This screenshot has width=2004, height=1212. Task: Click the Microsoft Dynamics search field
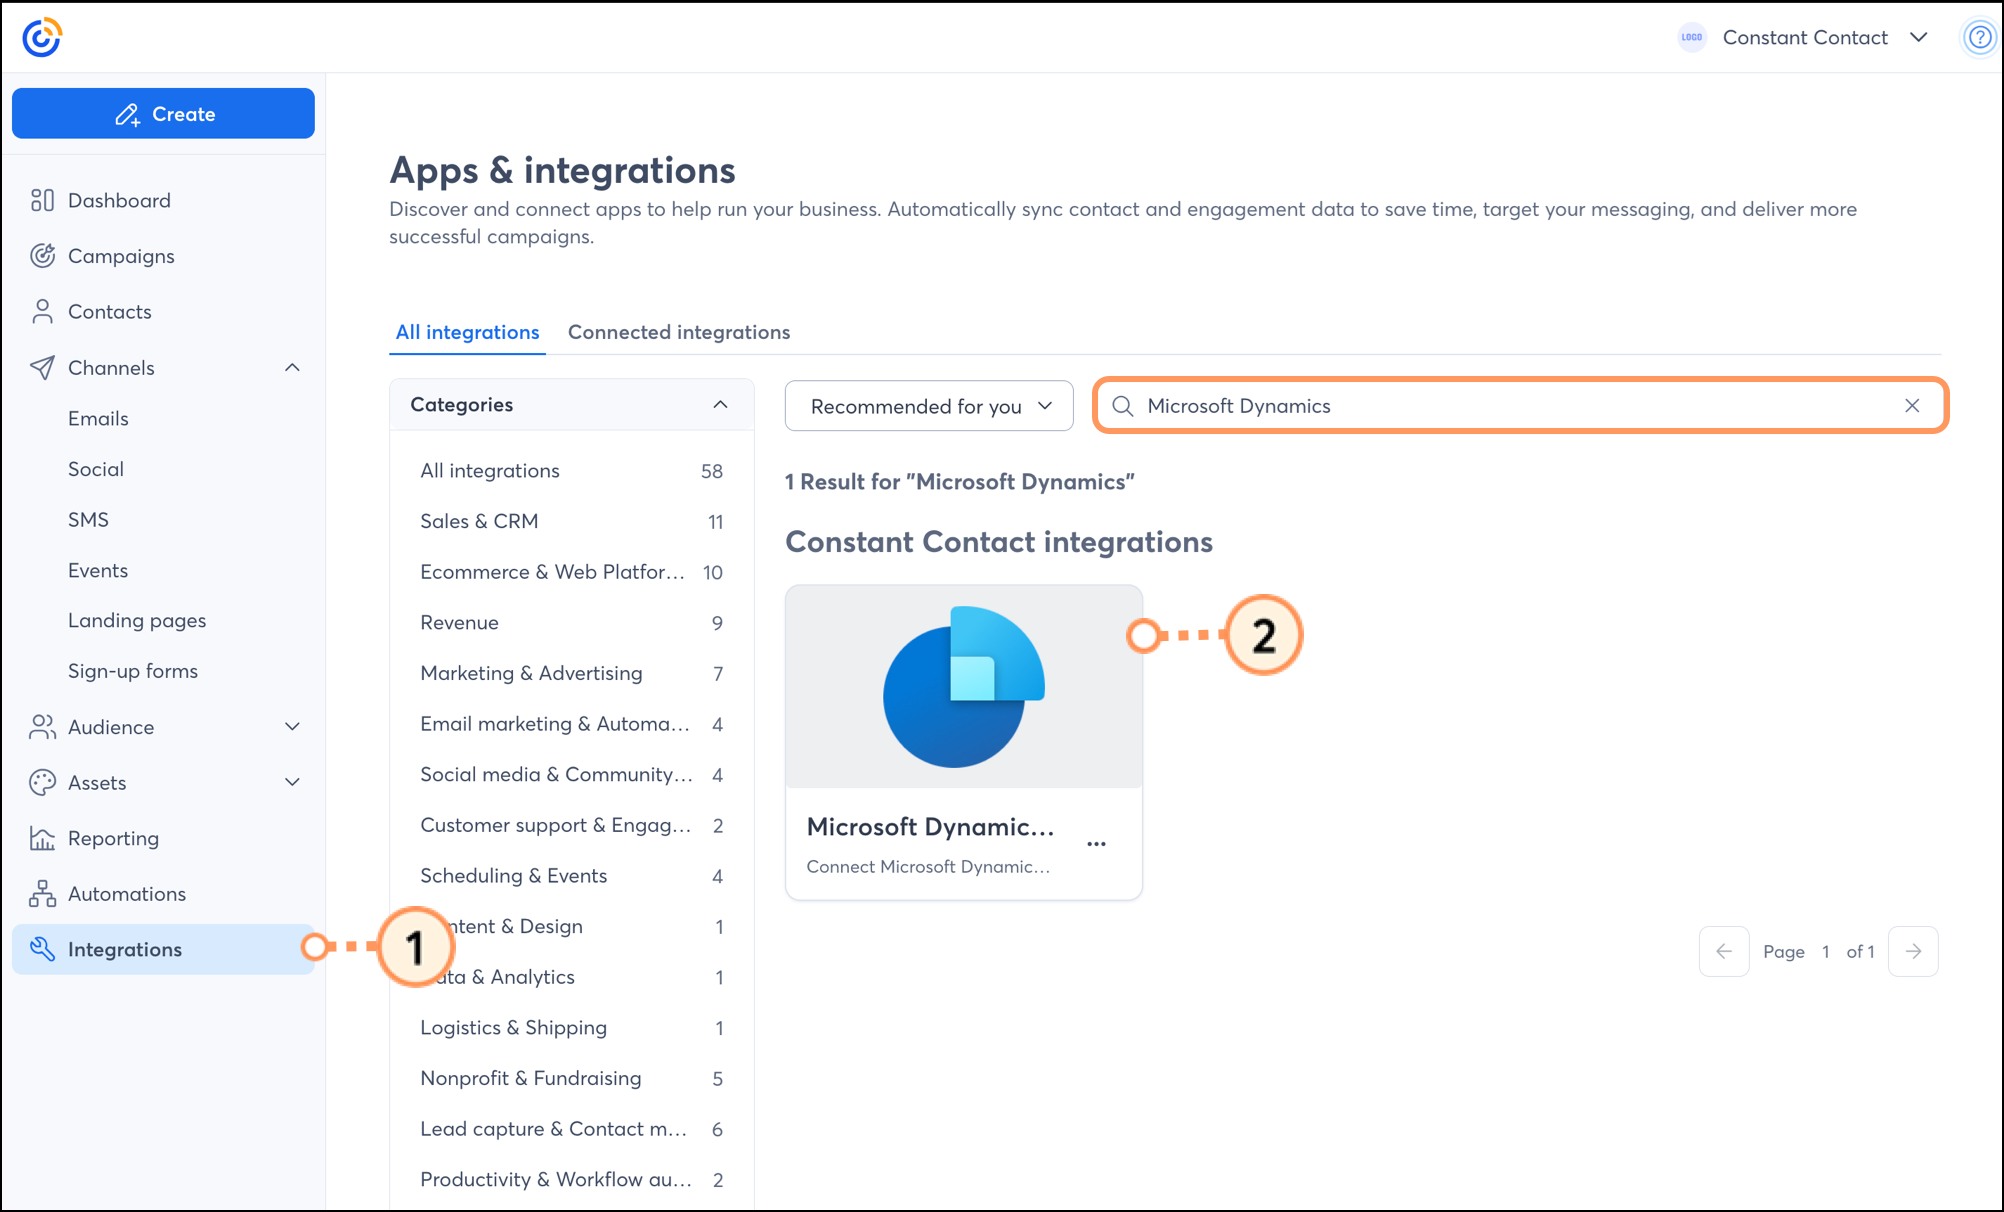point(1500,406)
